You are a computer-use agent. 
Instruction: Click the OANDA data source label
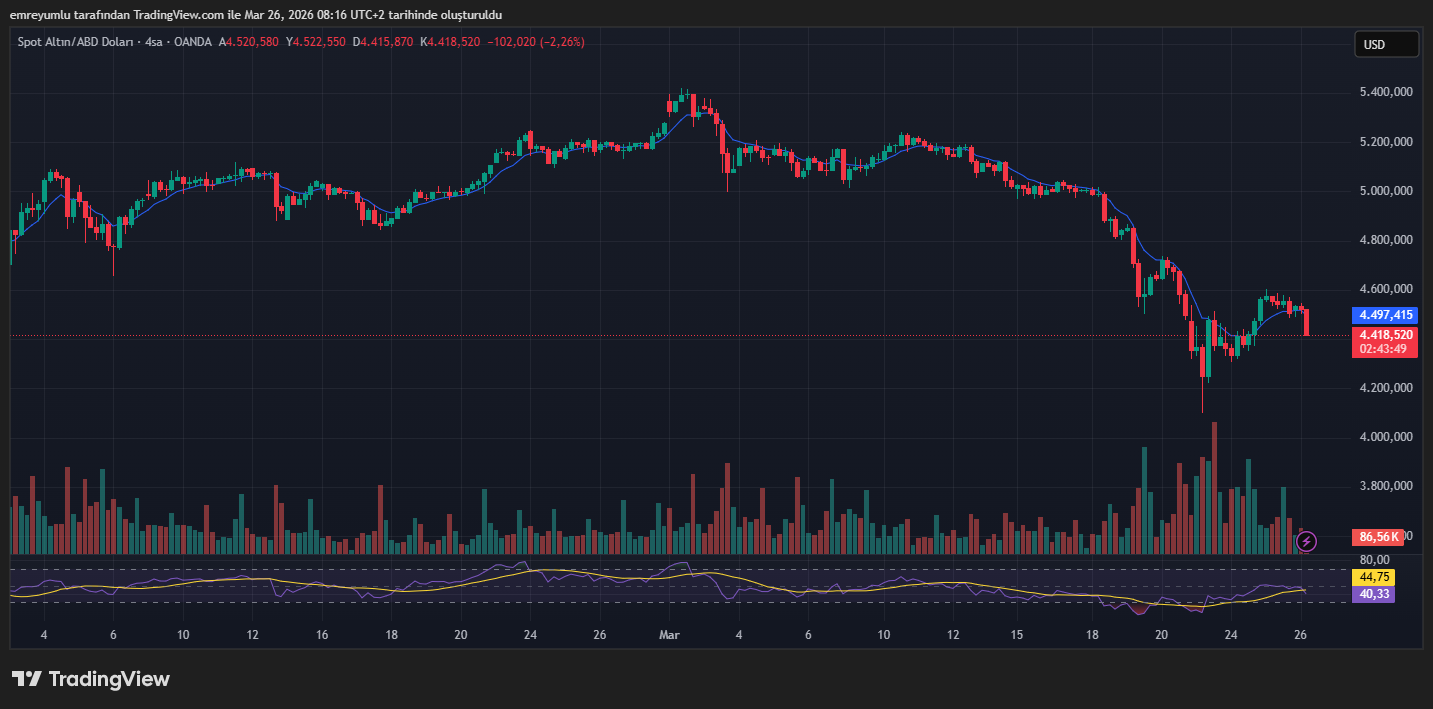pos(192,42)
